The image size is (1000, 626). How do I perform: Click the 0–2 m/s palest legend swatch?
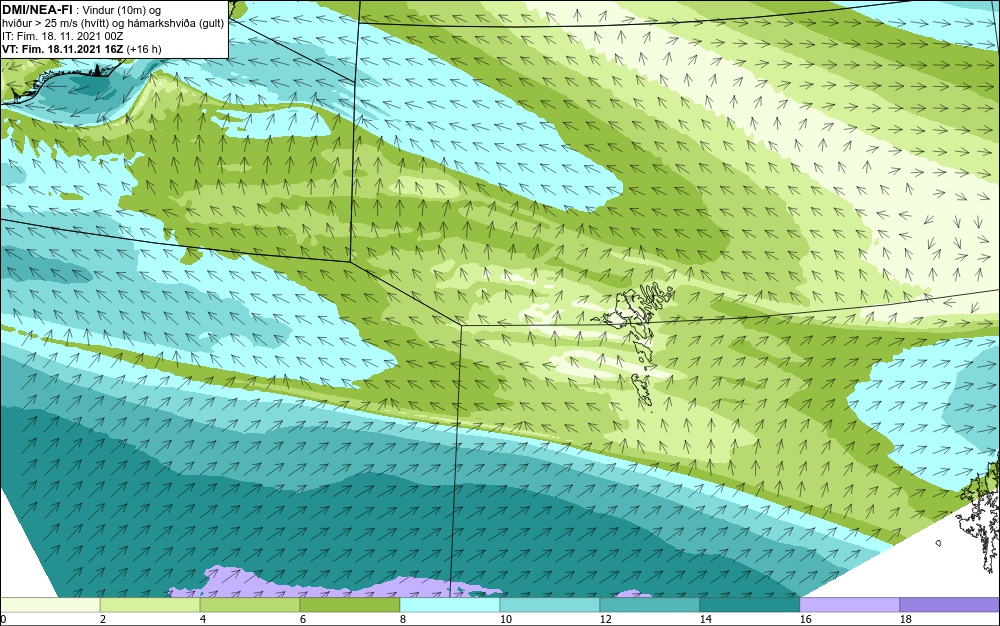click(x=50, y=605)
